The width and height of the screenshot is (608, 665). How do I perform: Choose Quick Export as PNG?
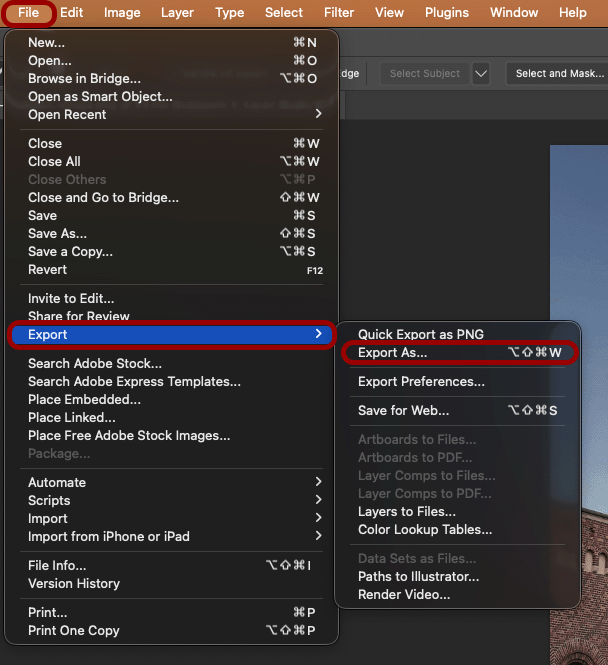[420, 335]
